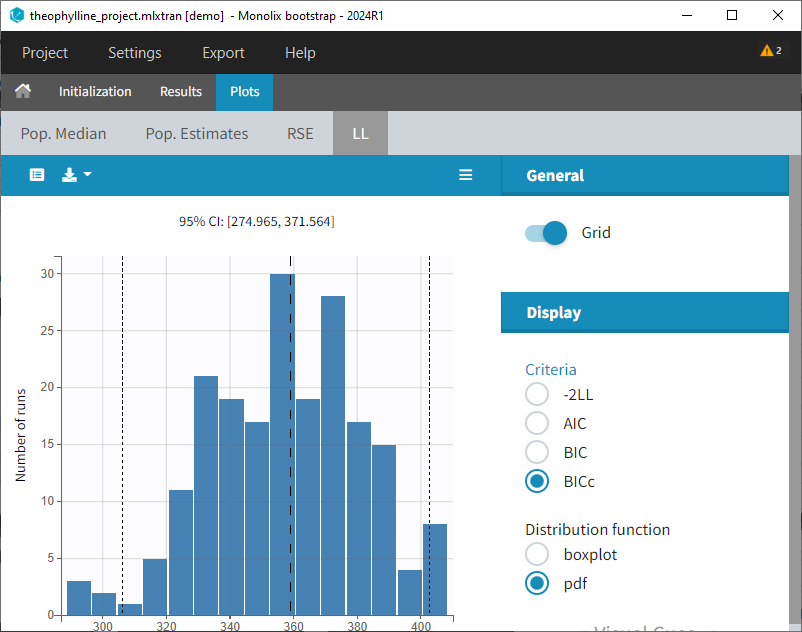Click the home icon in navigation bar

click(22, 91)
